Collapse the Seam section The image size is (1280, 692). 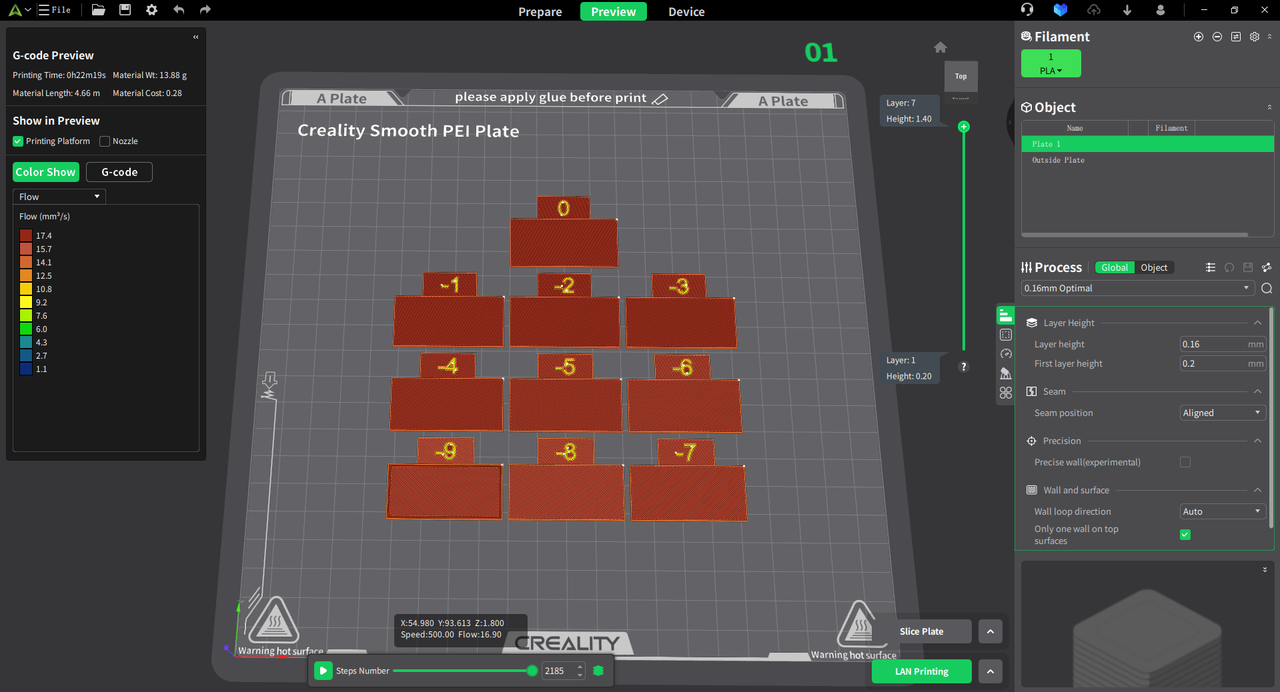pos(1257,392)
